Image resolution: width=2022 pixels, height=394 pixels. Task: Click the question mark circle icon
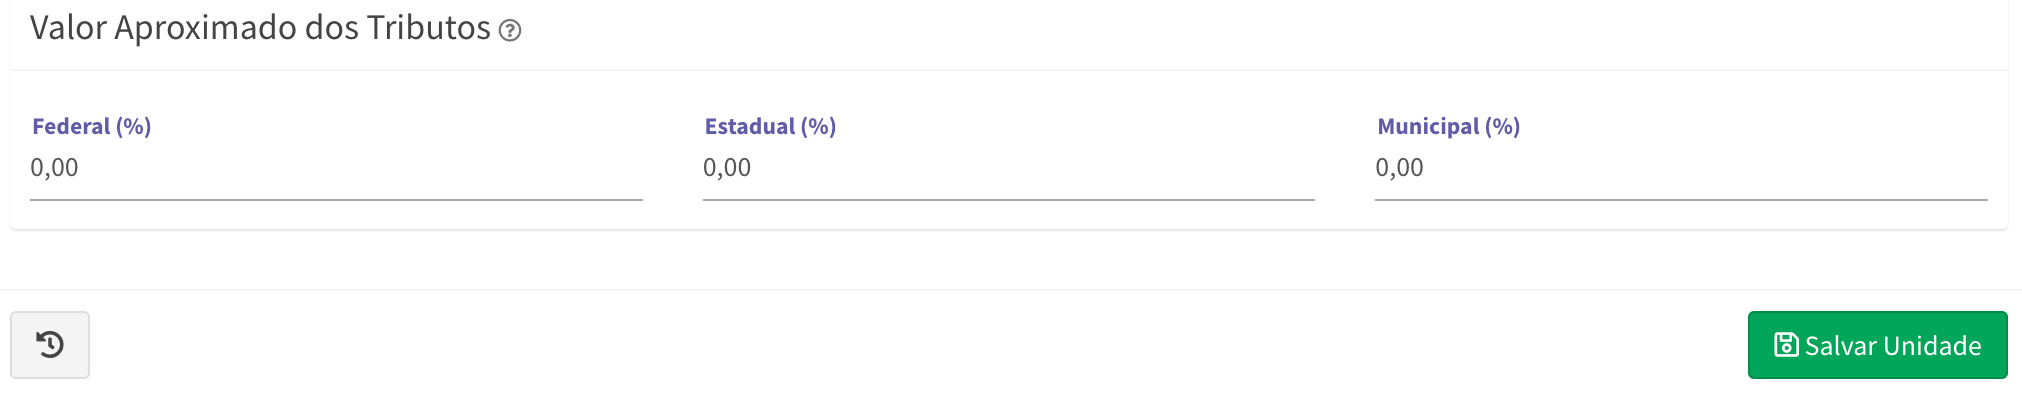click(x=510, y=31)
